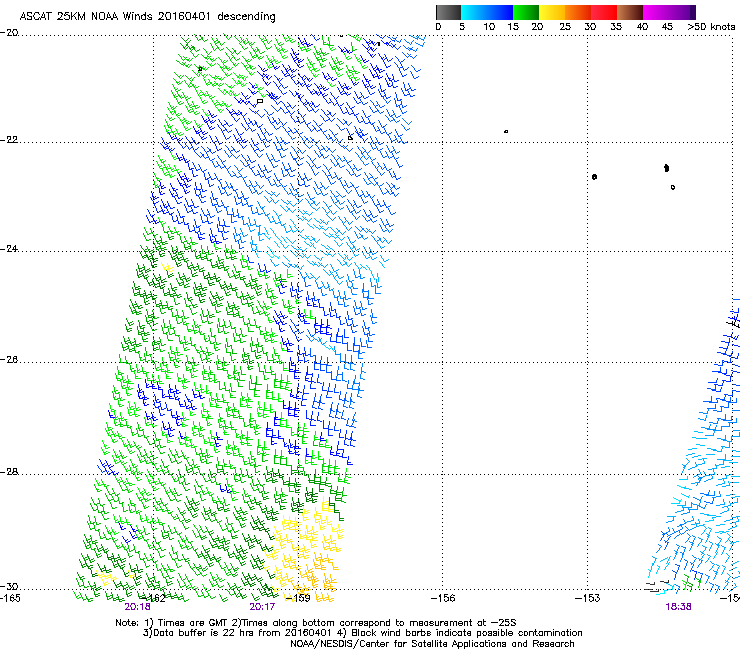Click the legend label '25'

click(x=565, y=27)
